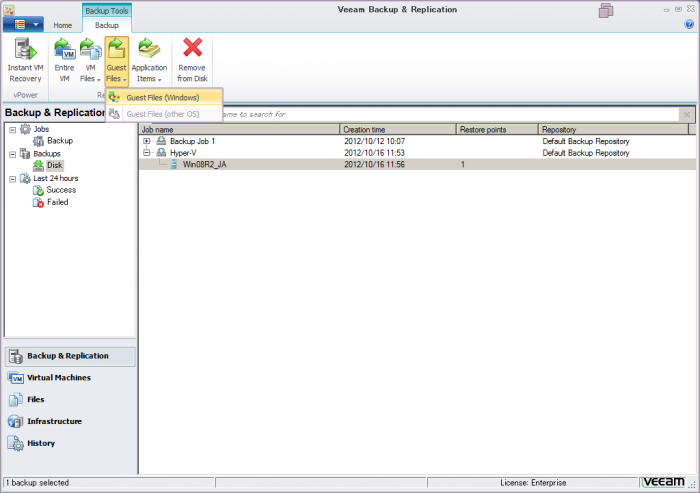Viewport: 700px width, 493px height.
Task: Collapse the Backups tree node
Action: pos(12,154)
